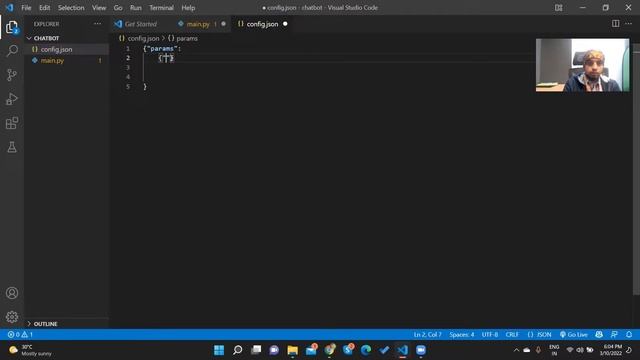Viewport: 640px width, 360px height.
Task: Open the Manage gear settings icon
Action: (12, 316)
